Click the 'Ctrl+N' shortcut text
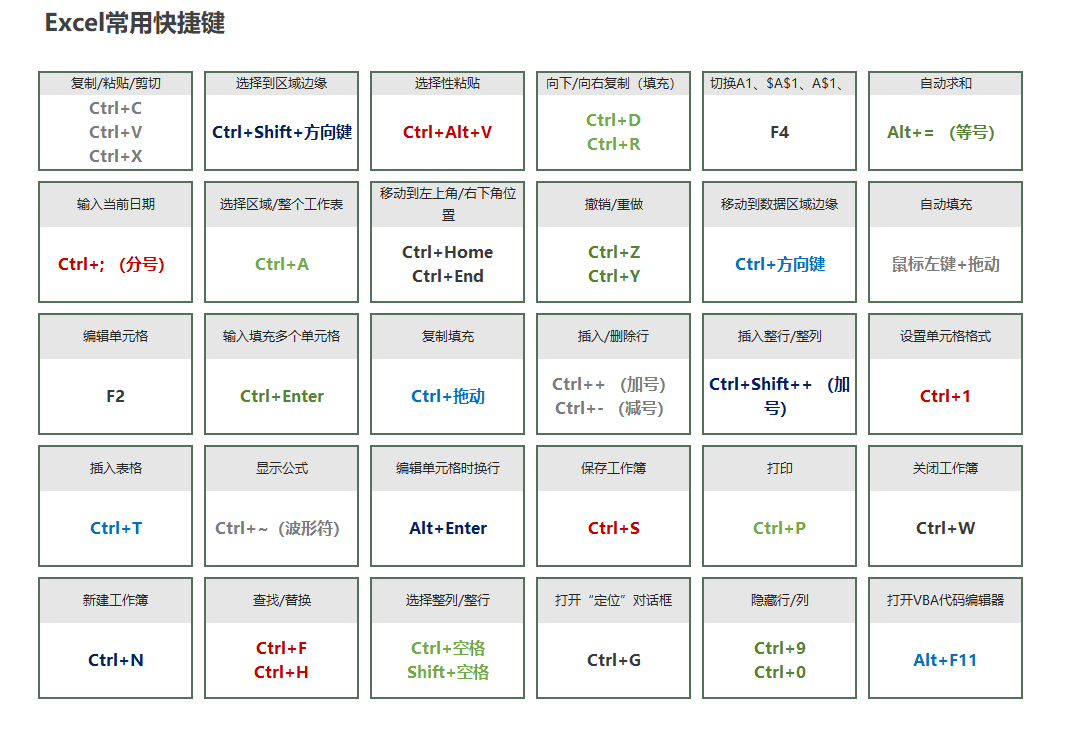Screen dimensions: 1081x730 tap(116, 660)
